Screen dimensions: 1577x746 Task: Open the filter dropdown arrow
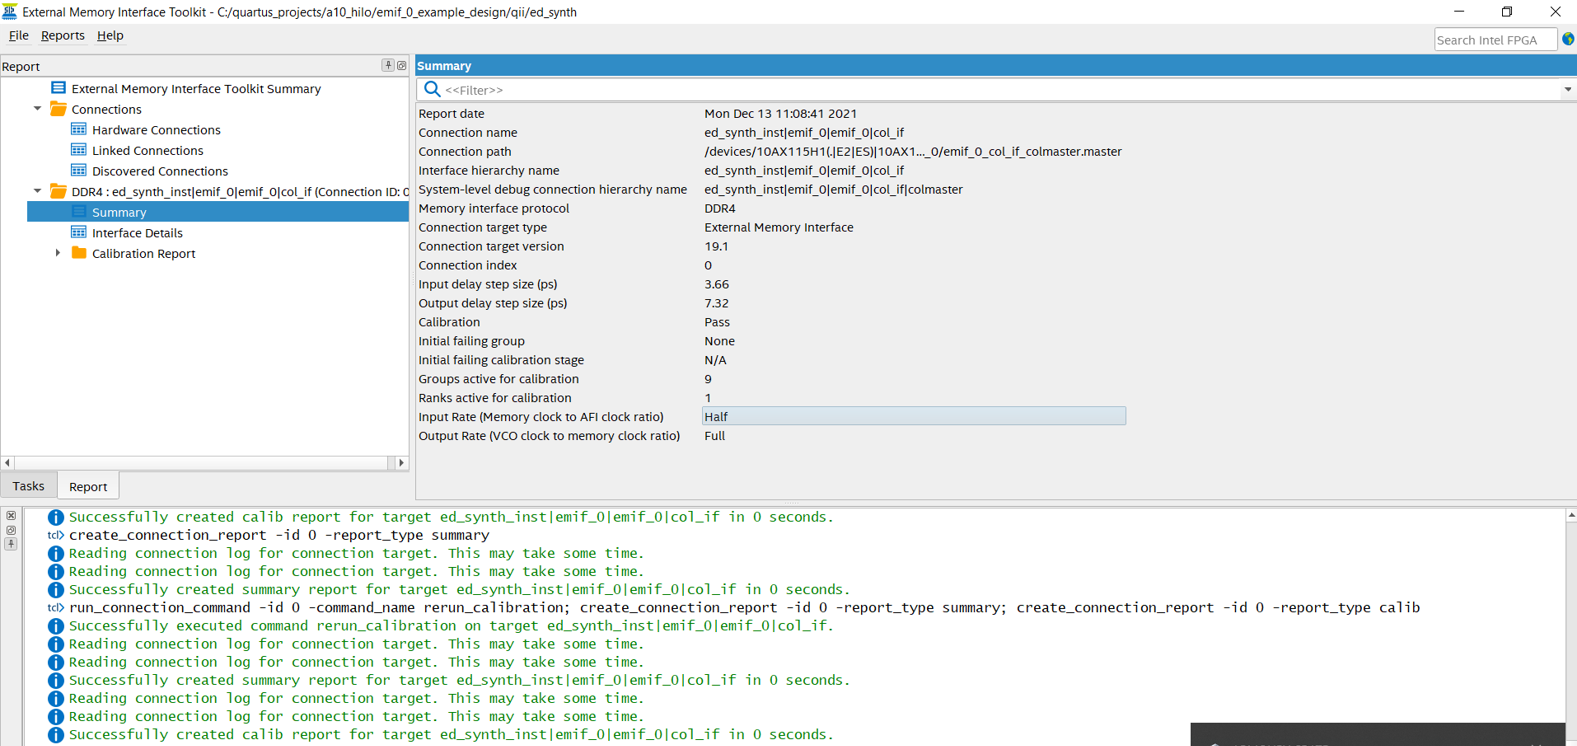[x=1567, y=90]
